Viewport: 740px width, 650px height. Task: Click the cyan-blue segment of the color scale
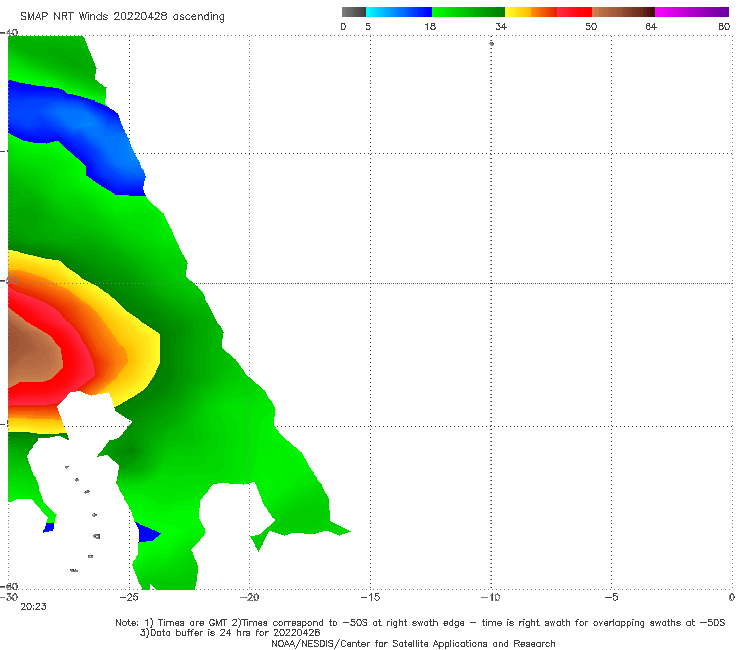pyautogui.click(x=399, y=12)
